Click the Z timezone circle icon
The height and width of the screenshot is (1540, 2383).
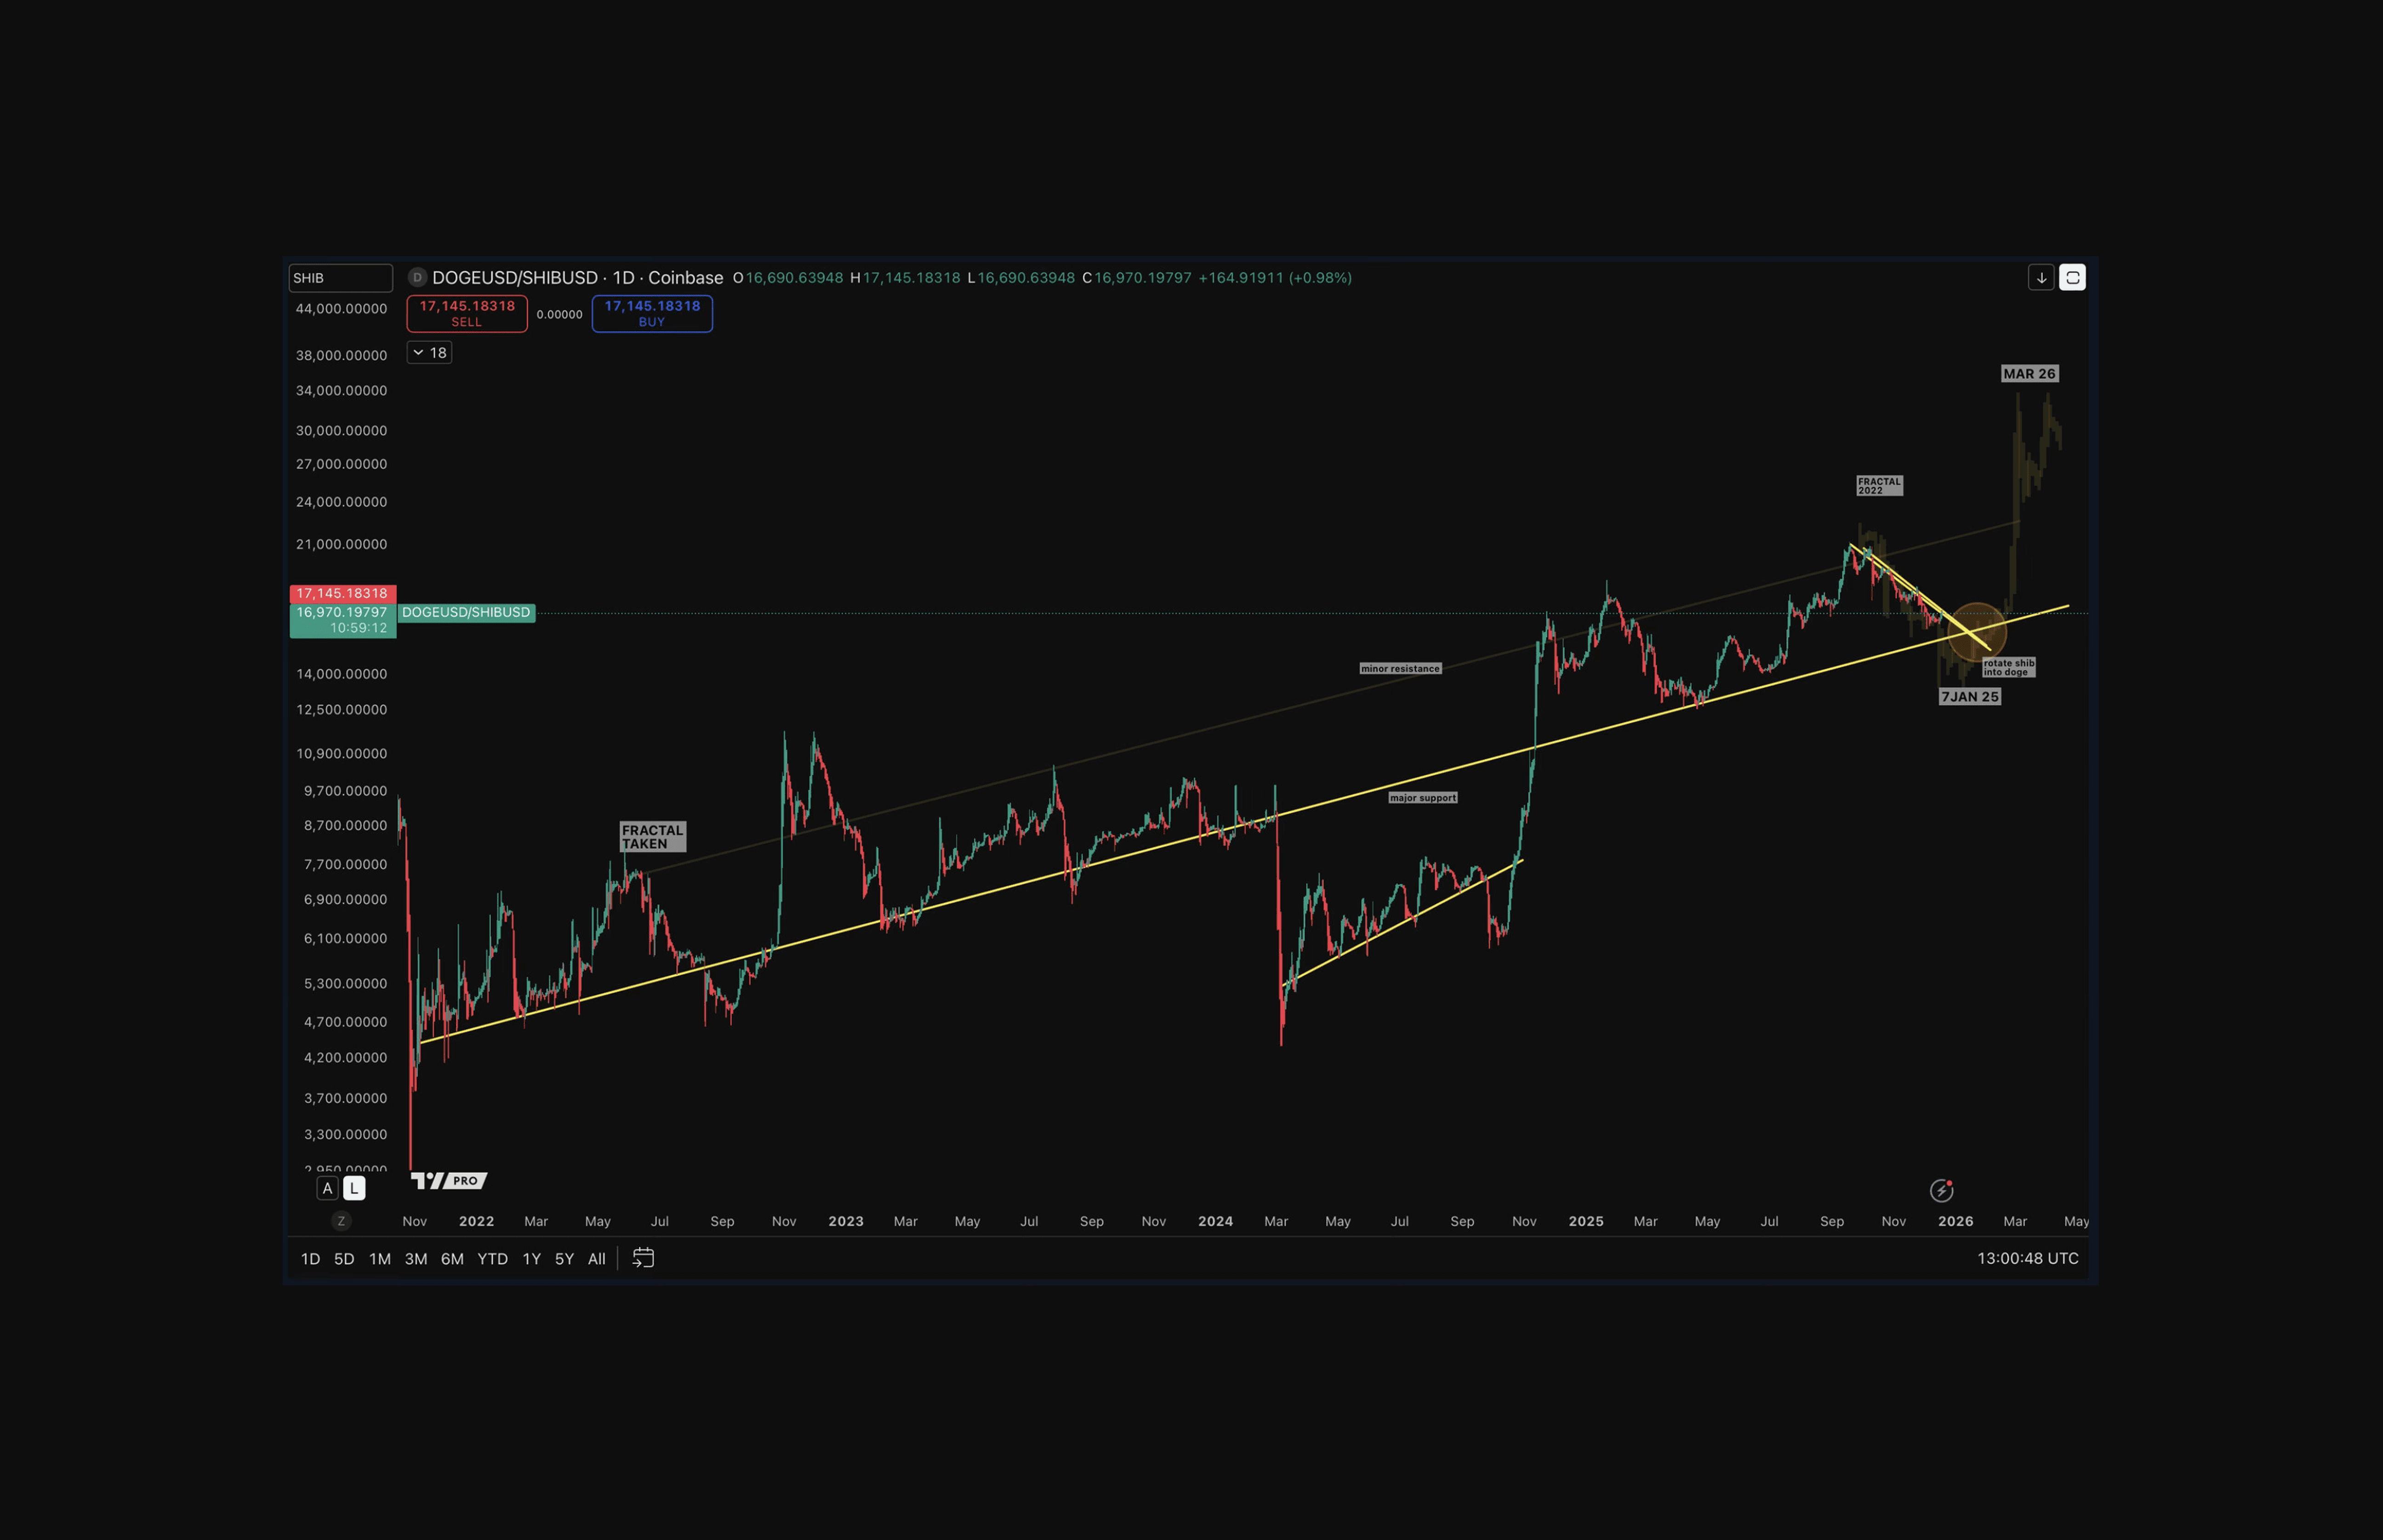coord(341,1221)
